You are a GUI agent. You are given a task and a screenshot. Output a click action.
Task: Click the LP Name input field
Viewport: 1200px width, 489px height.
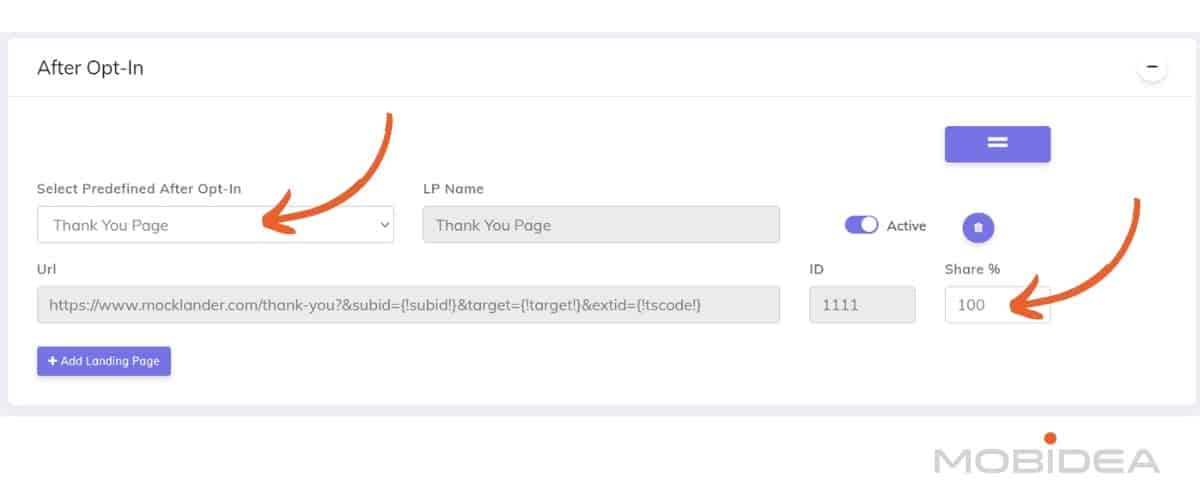click(601, 225)
